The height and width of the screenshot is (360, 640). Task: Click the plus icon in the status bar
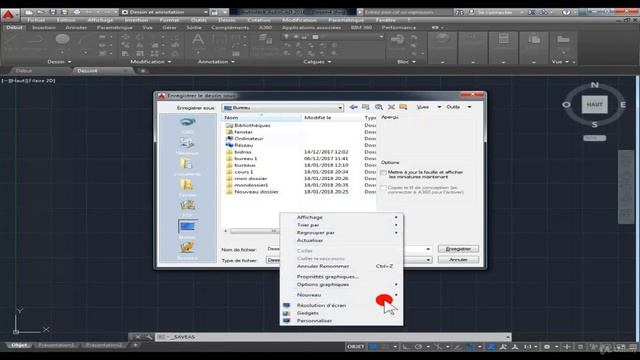567,347
